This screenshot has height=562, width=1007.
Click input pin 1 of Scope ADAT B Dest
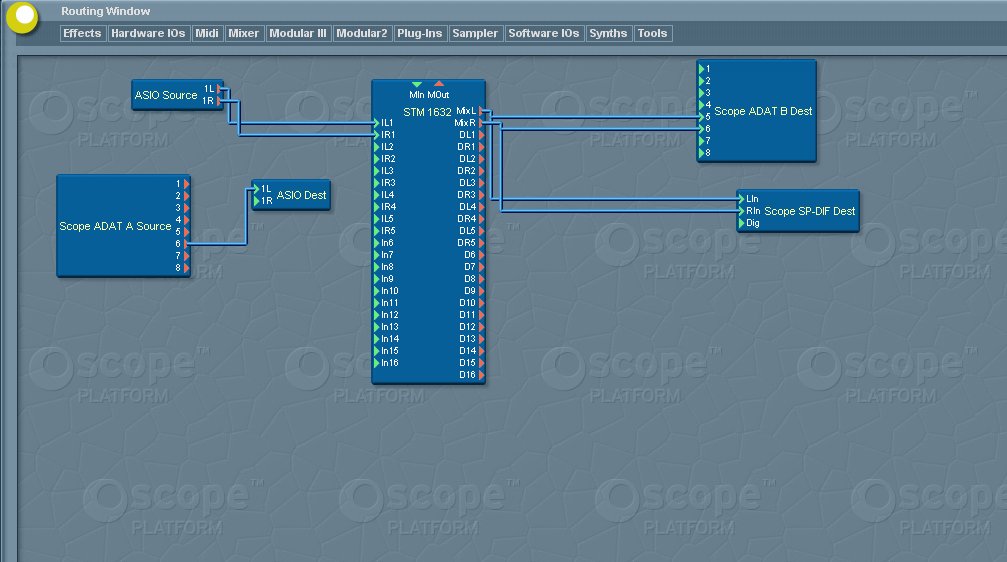coord(702,69)
